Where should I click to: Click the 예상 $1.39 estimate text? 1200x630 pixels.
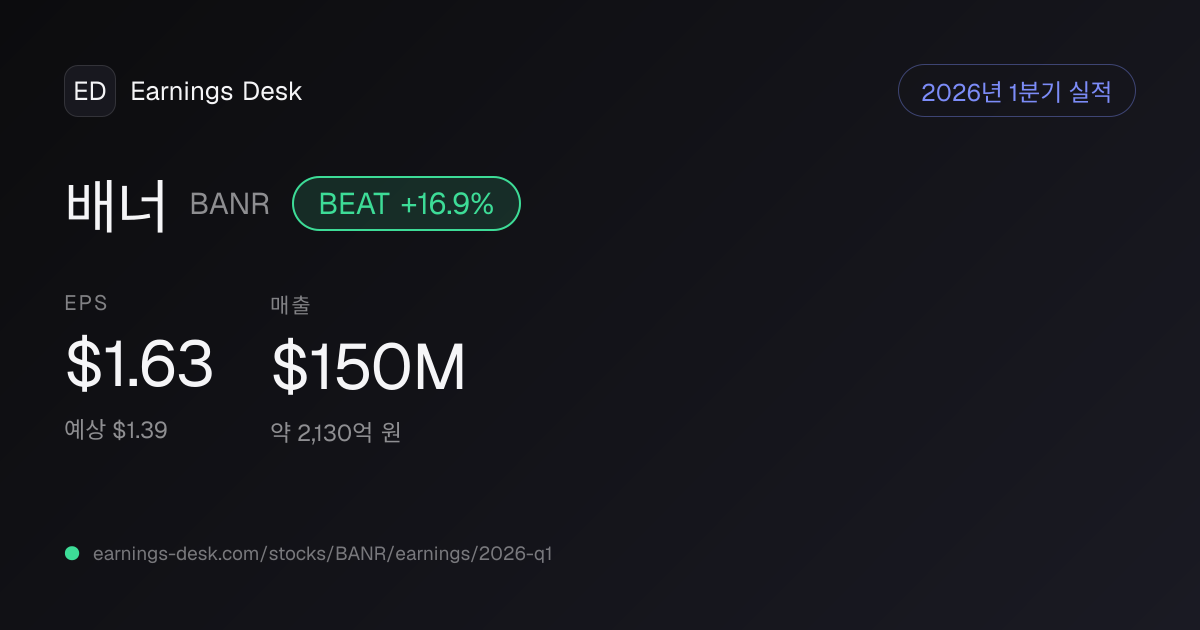click(x=116, y=431)
